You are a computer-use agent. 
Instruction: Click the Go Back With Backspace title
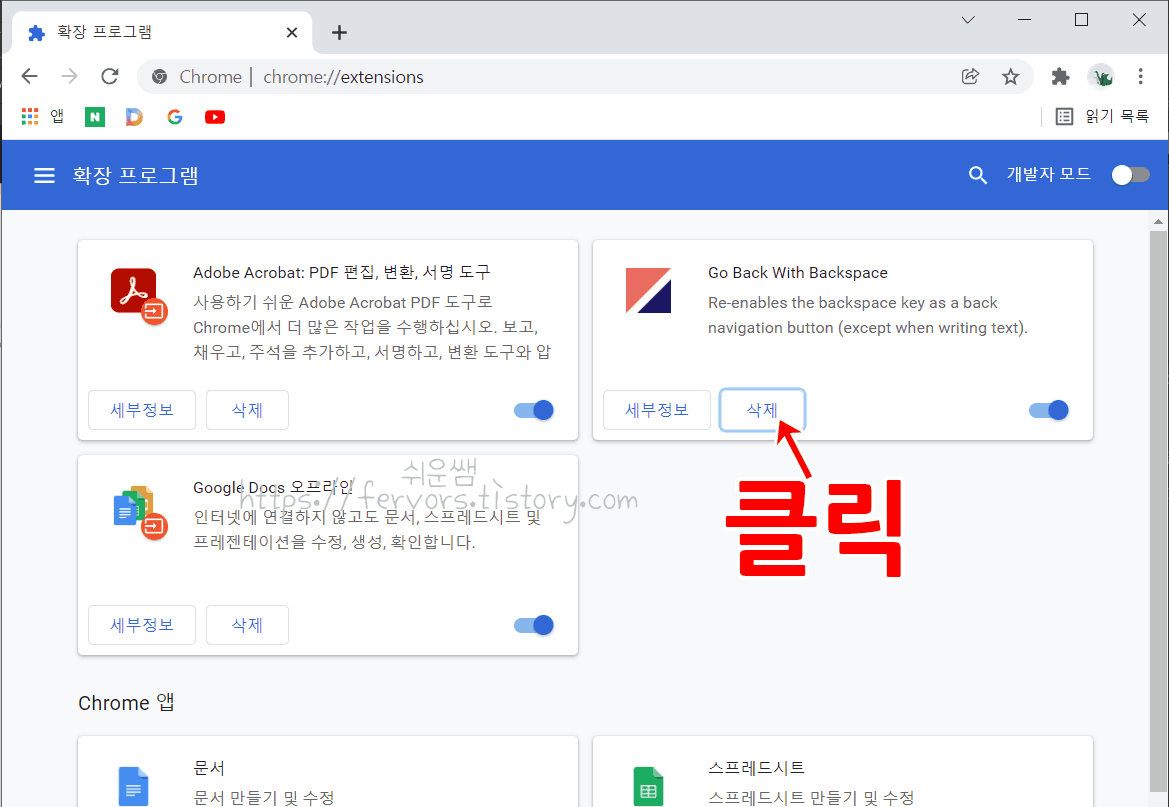pyautogui.click(x=798, y=273)
